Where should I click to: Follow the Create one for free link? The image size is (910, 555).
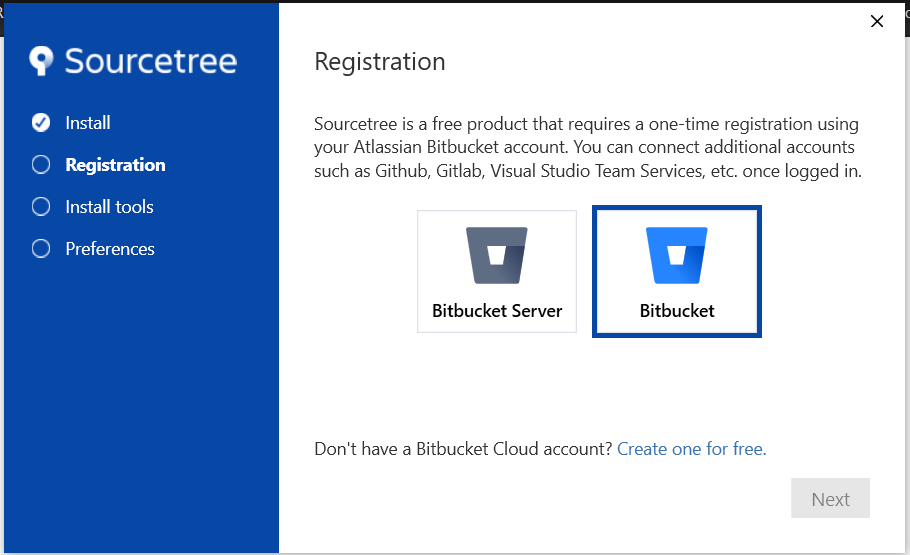point(692,449)
